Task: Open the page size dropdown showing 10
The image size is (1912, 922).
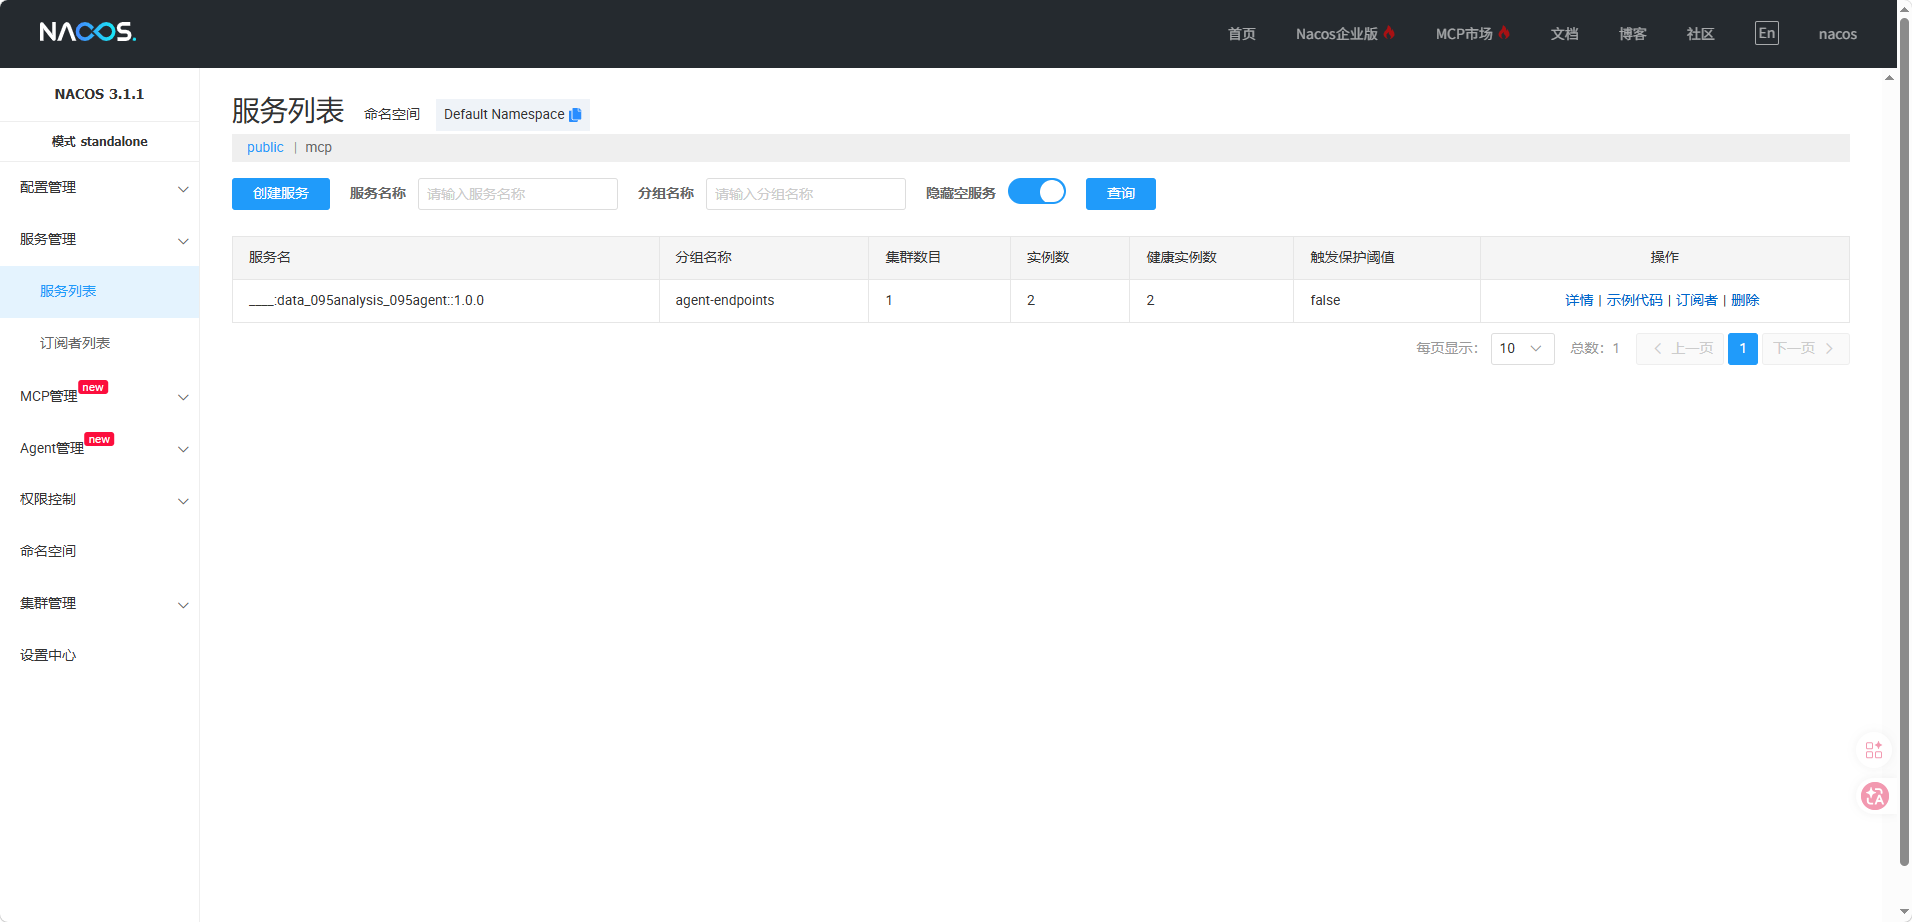Action: tap(1522, 348)
